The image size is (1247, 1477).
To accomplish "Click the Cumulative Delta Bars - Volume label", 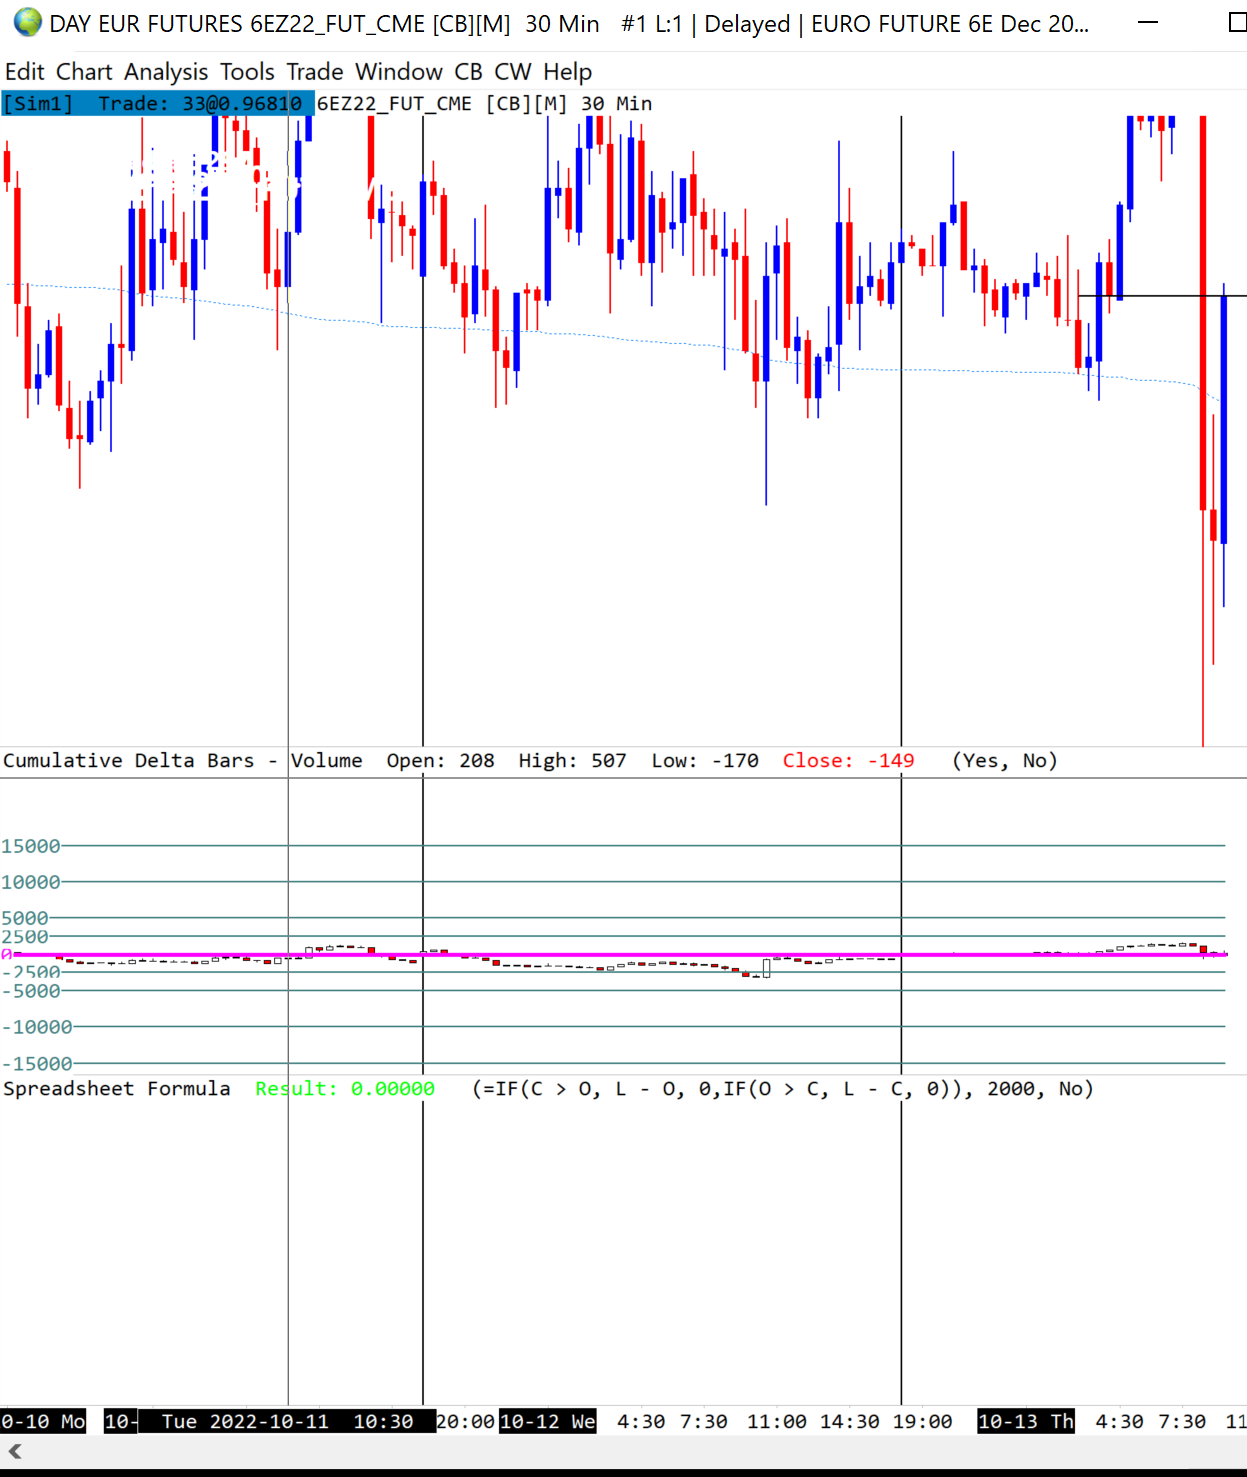I will coord(183,761).
